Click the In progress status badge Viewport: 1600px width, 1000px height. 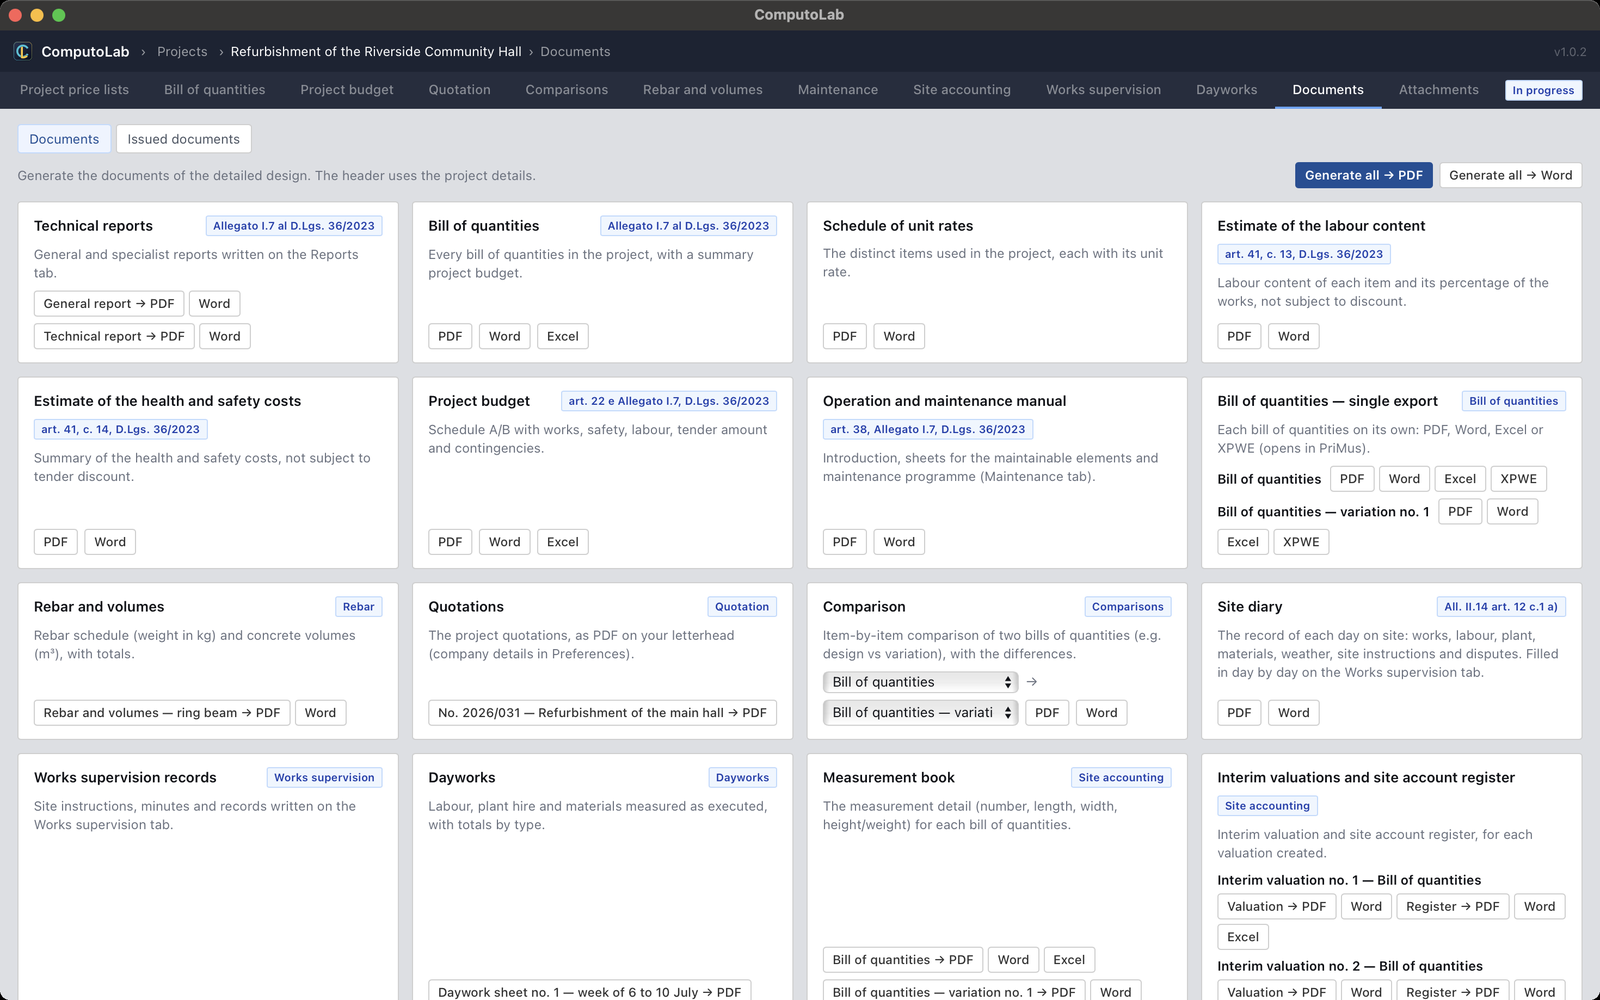[1543, 90]
